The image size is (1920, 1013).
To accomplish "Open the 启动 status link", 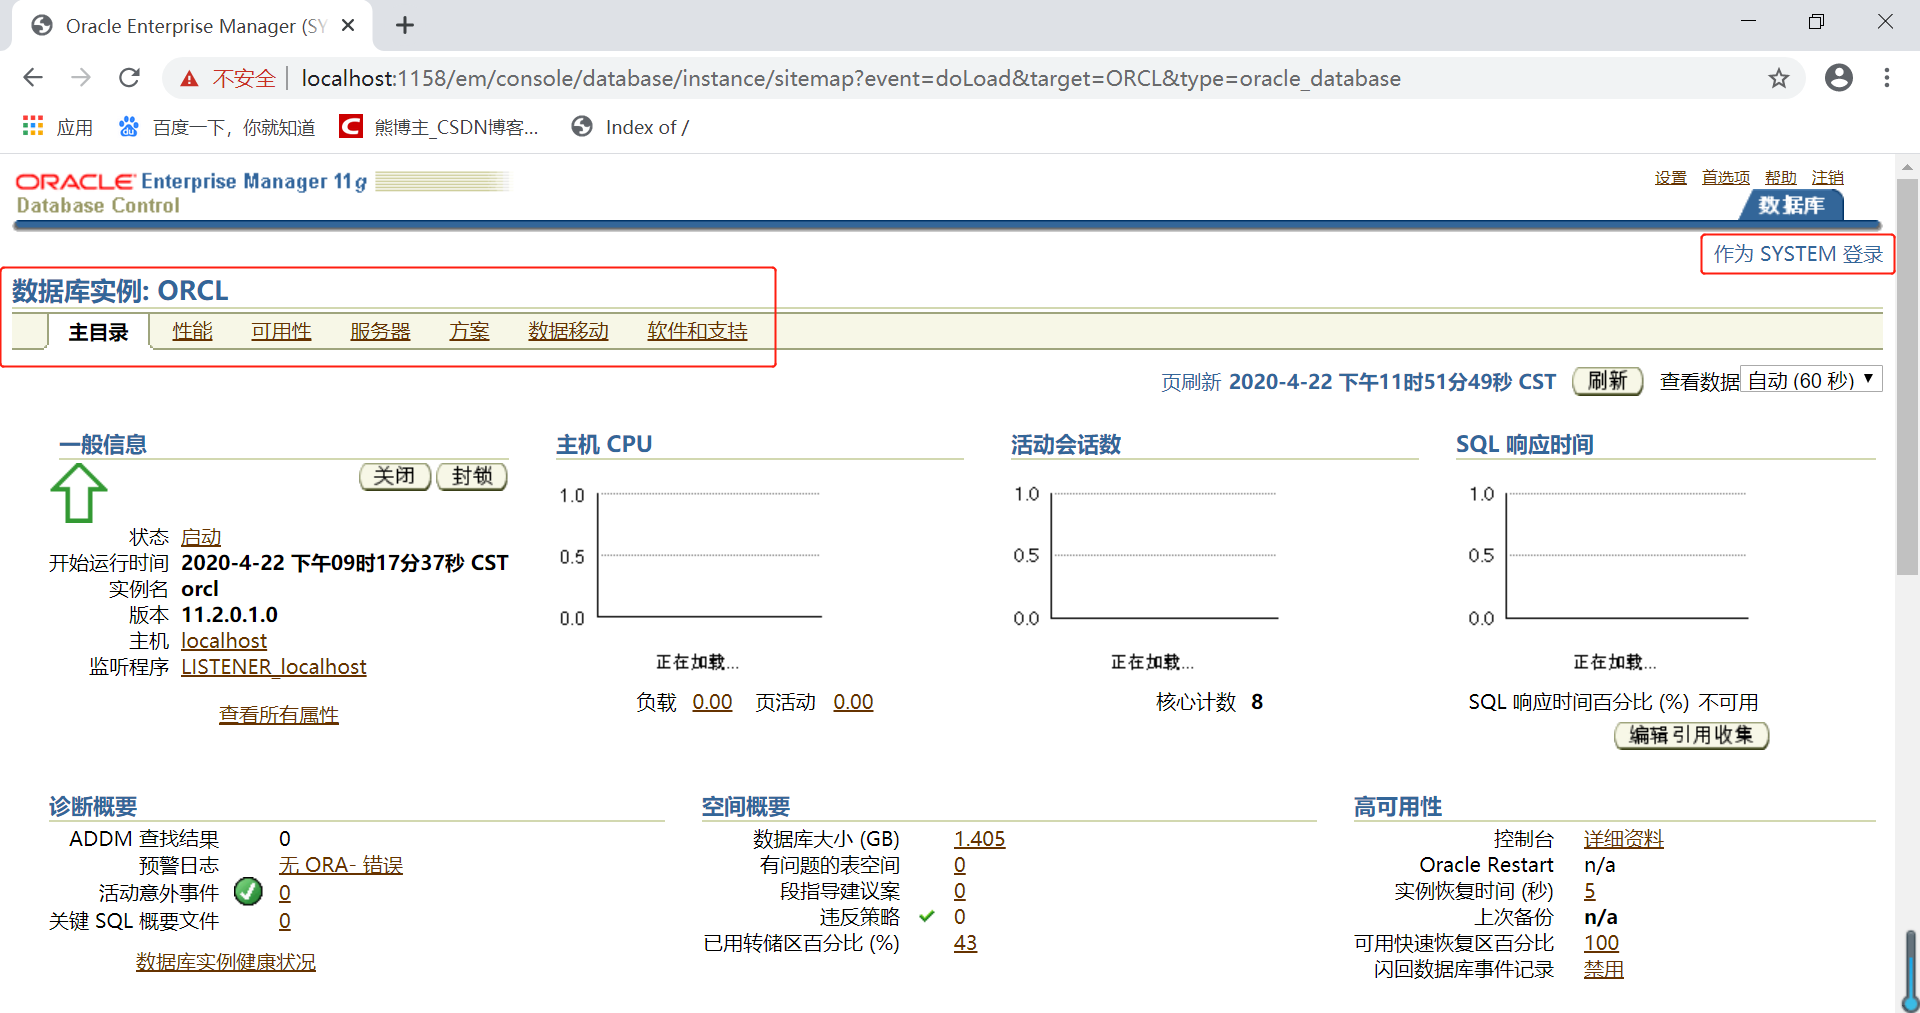I will click(201, 538).
